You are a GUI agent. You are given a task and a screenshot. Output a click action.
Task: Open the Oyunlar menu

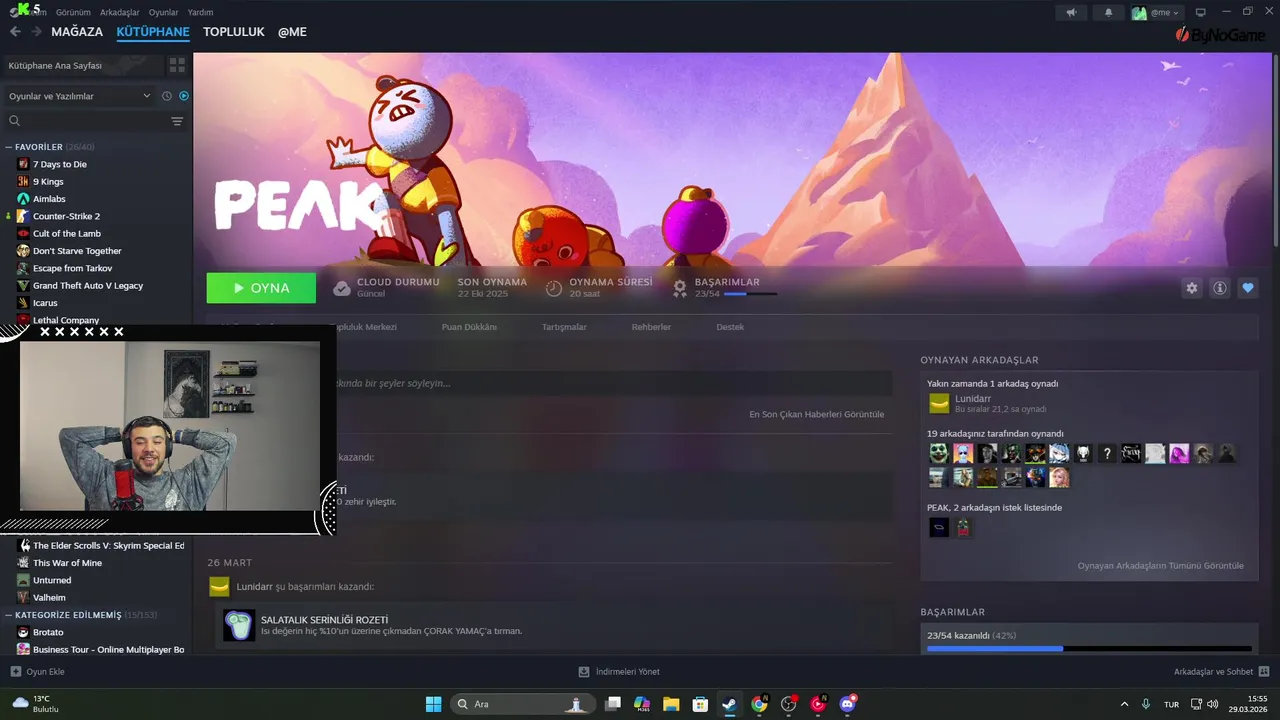click(163, 12)
